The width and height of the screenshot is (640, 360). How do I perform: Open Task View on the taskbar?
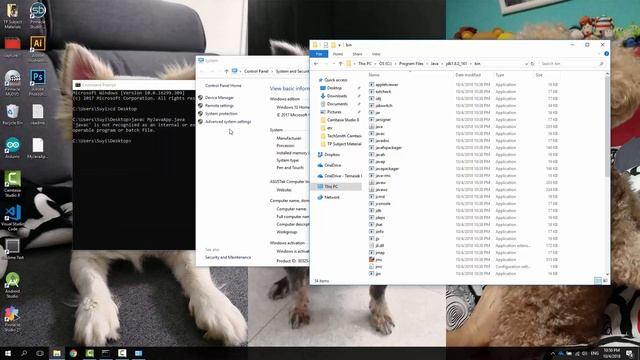click(40, 353)
